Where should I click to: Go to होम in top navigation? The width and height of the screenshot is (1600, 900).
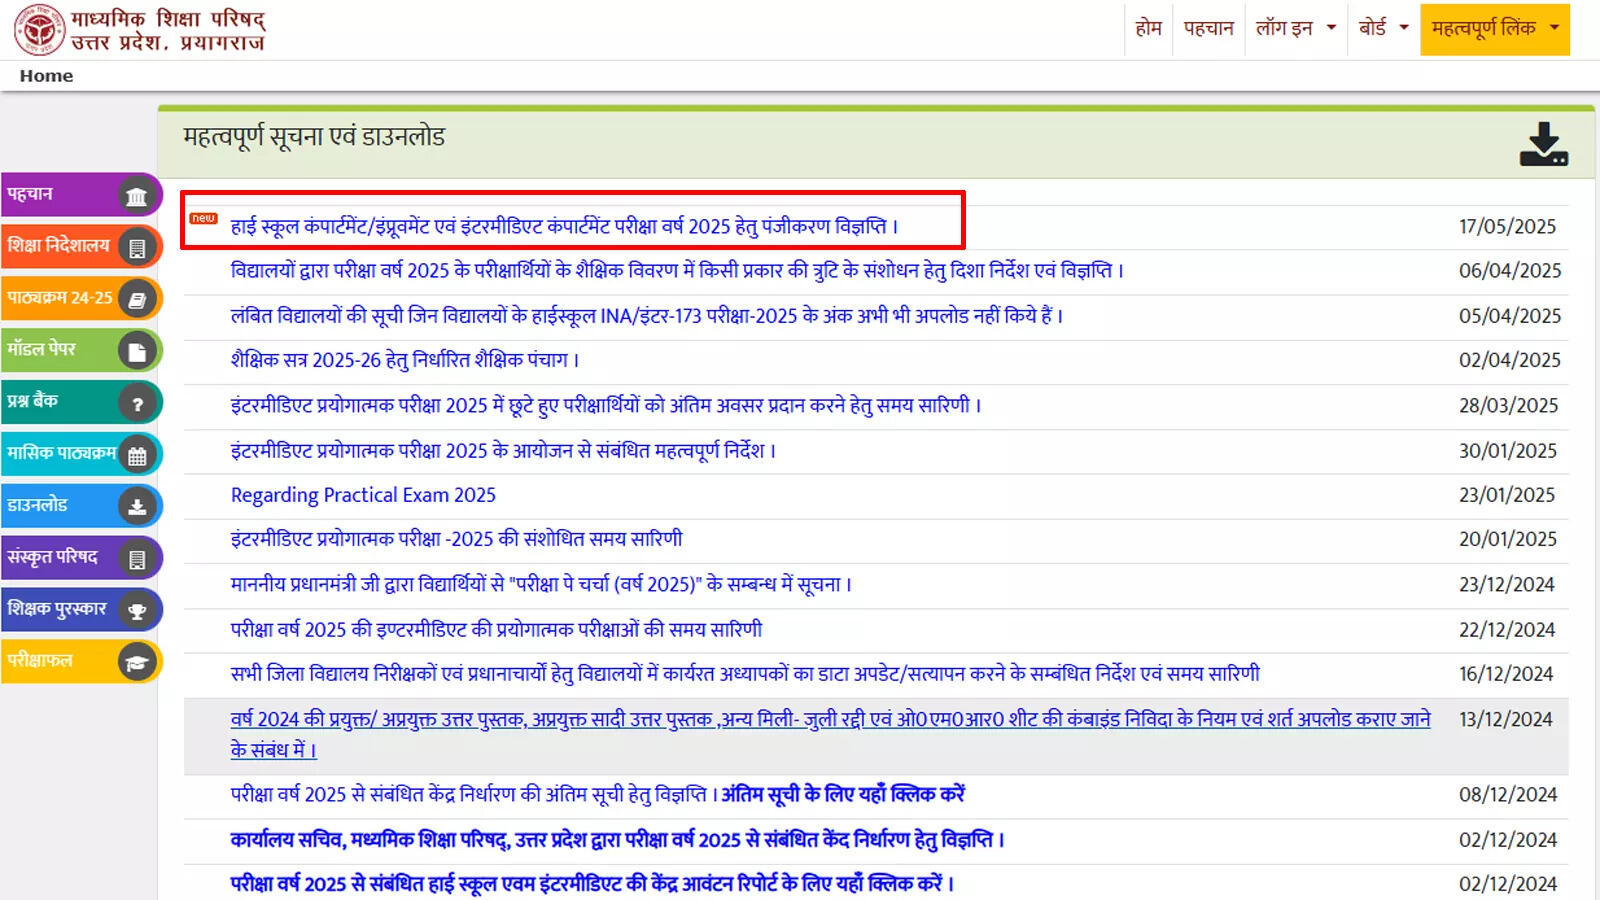tap(1148, 28)
